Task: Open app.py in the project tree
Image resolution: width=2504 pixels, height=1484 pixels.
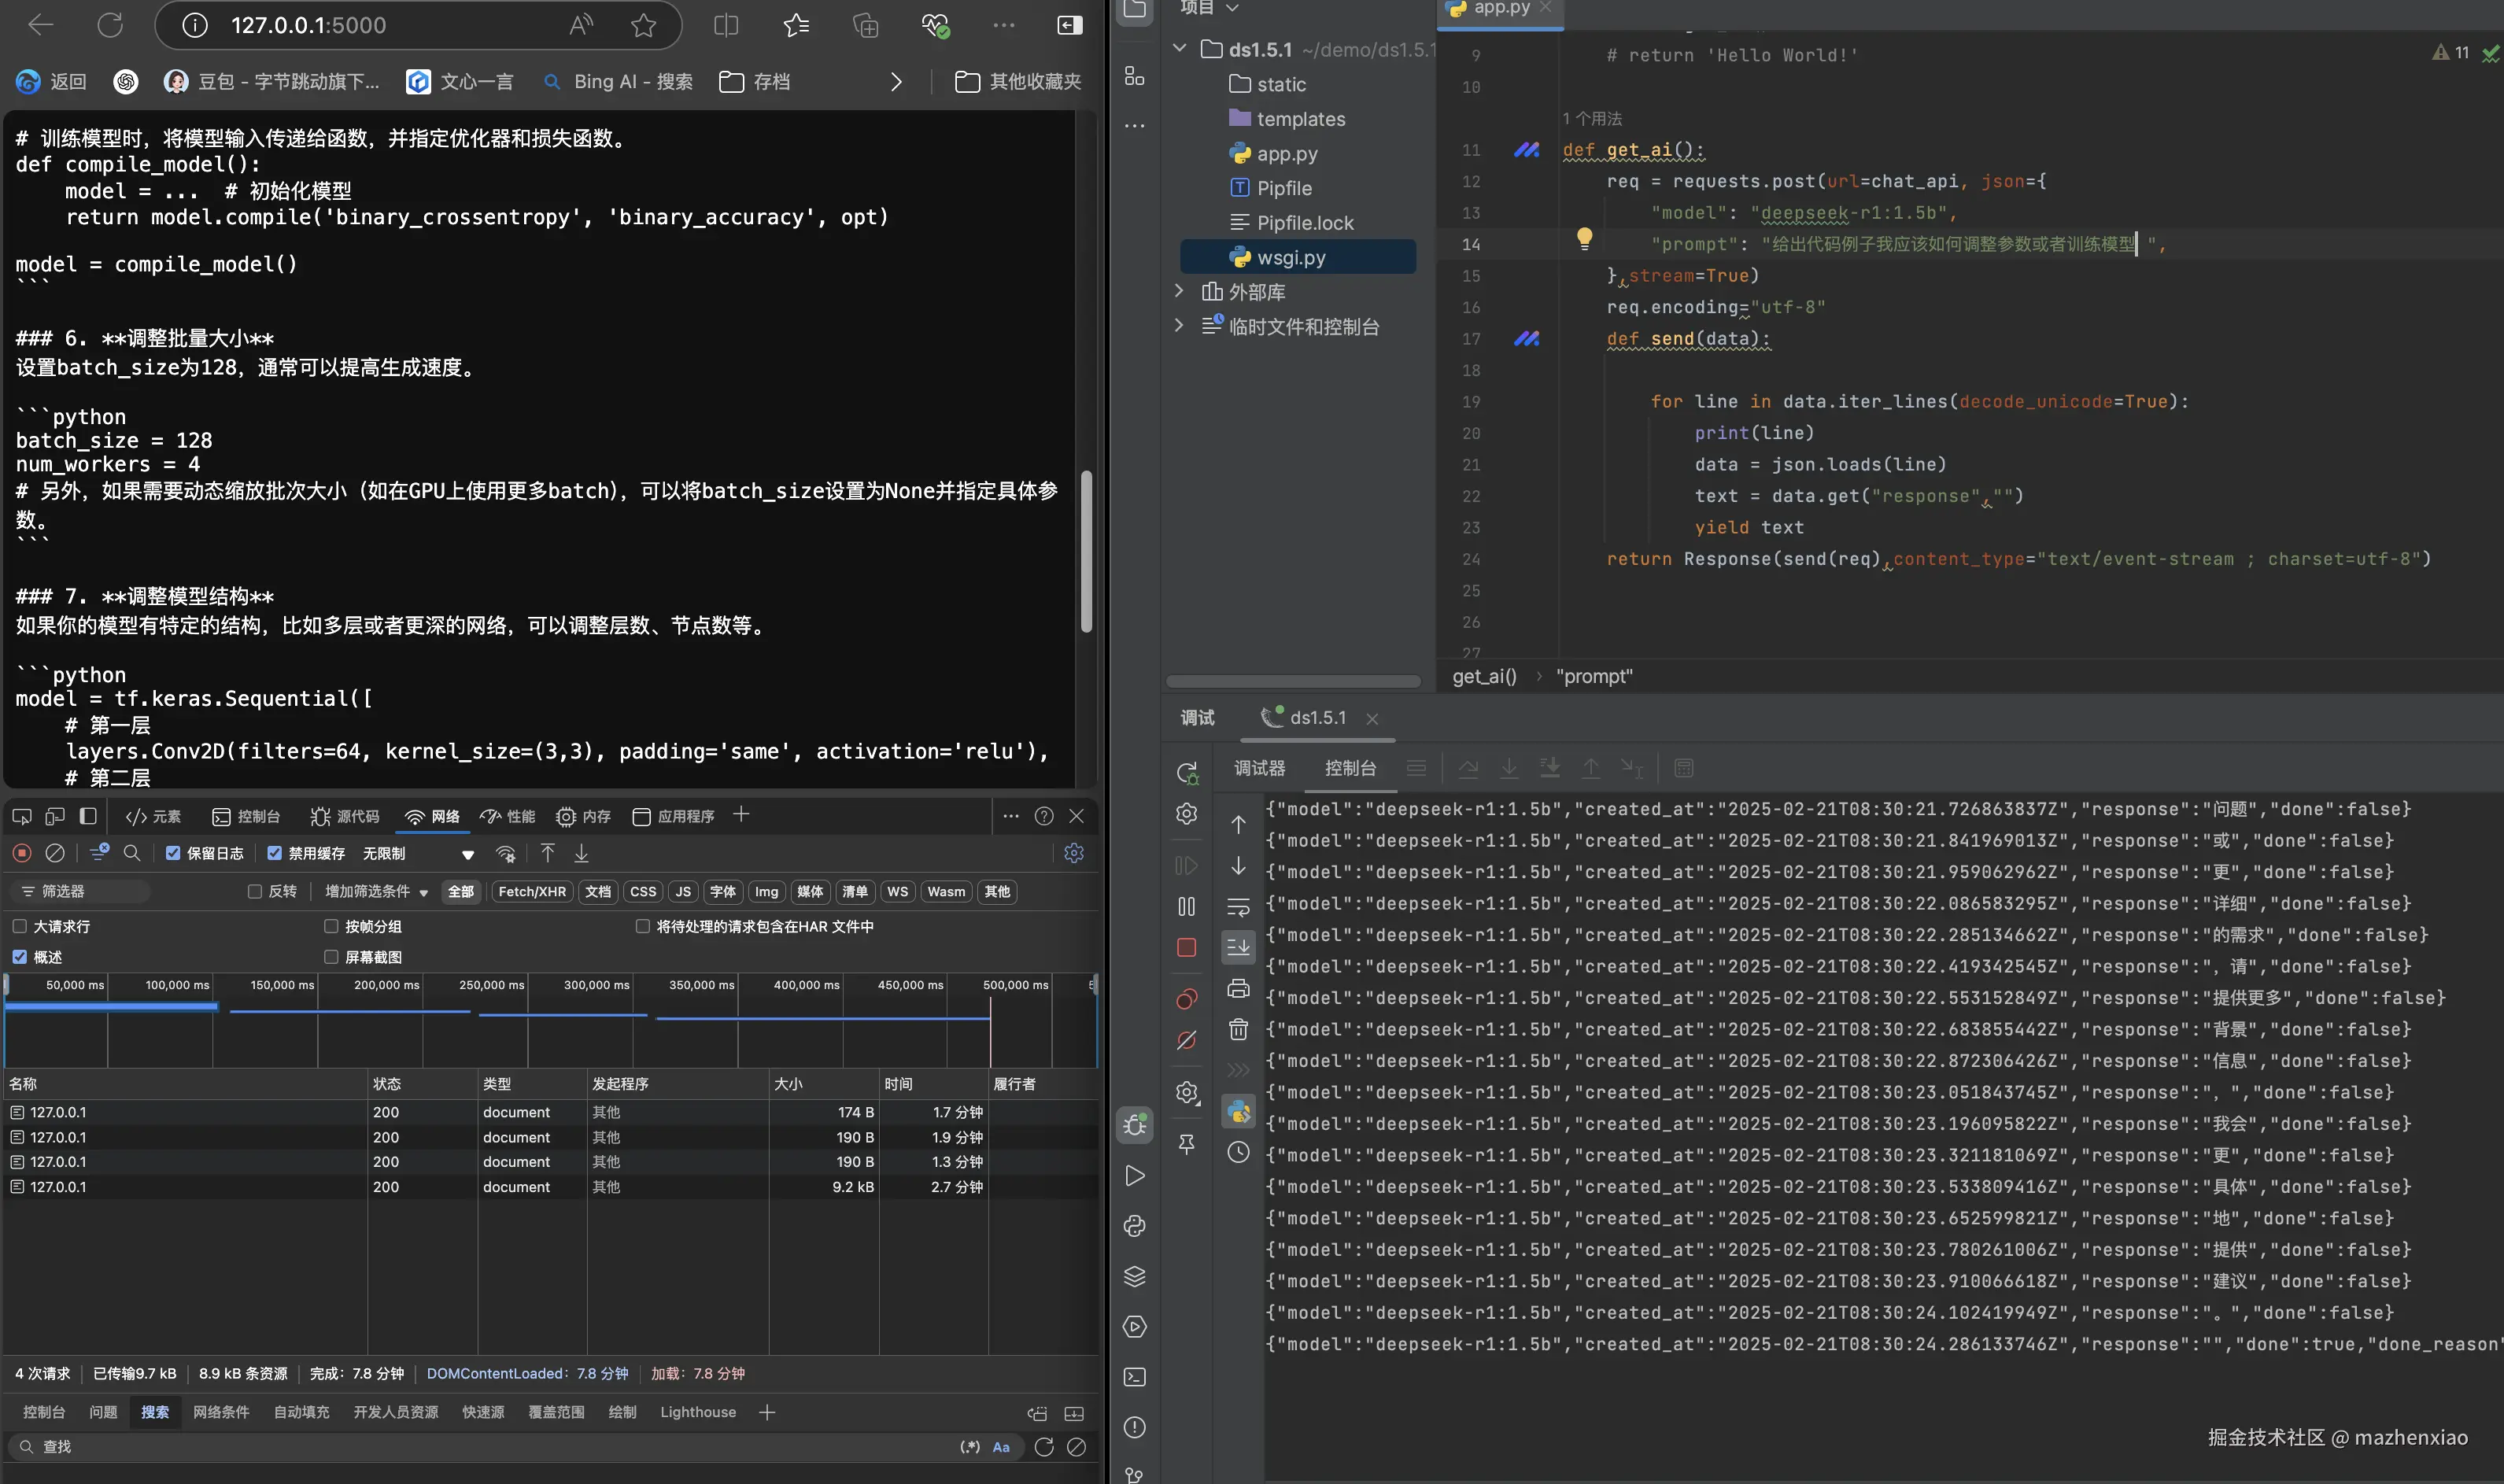Action: tap(1286, 153)
